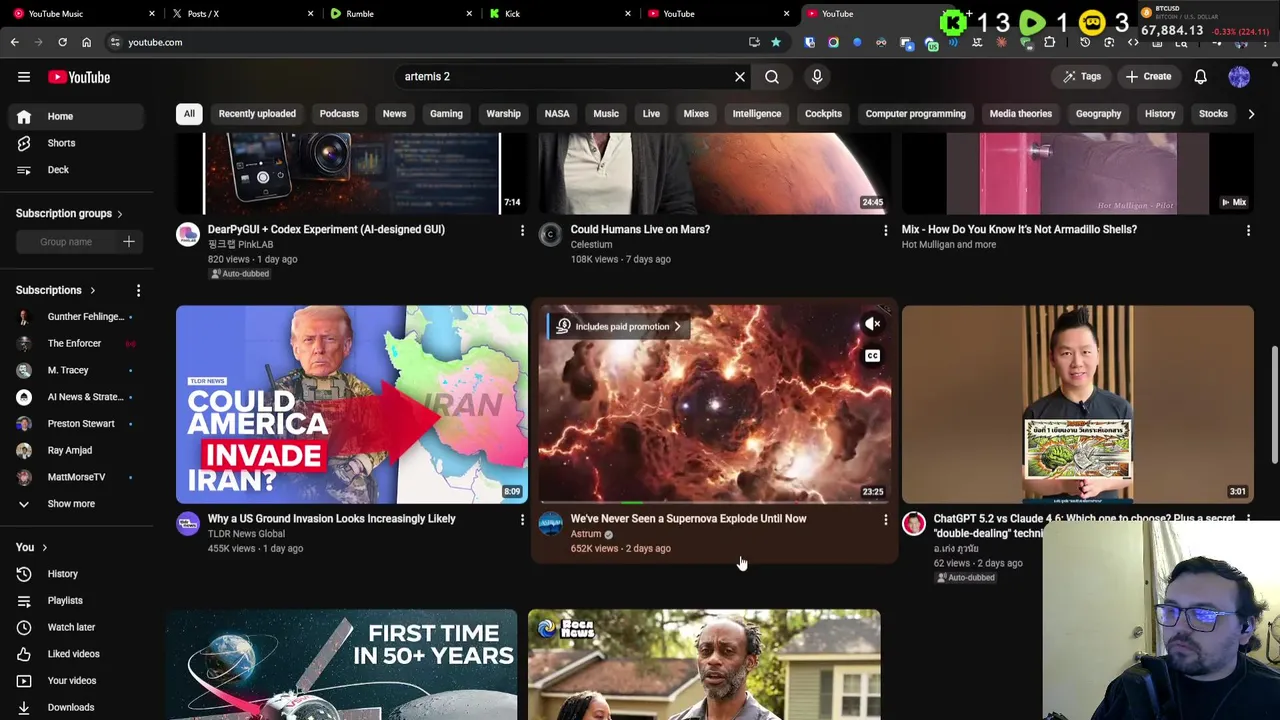Click the Group name input field
This screenshot has width=1280, height=720.
click(66, 242)
